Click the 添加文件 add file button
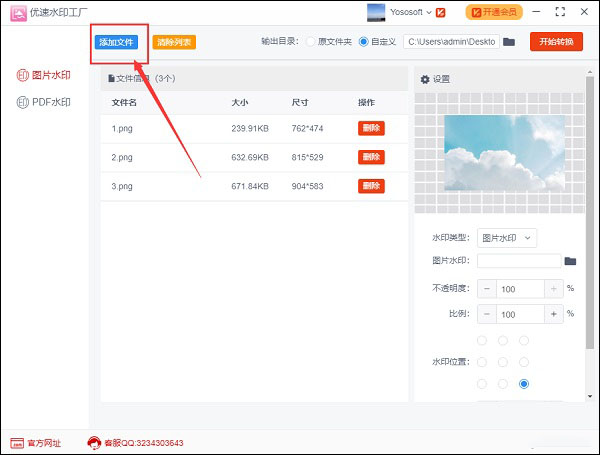The width and height of the screenshot is (600, 455). pos(116,42)
